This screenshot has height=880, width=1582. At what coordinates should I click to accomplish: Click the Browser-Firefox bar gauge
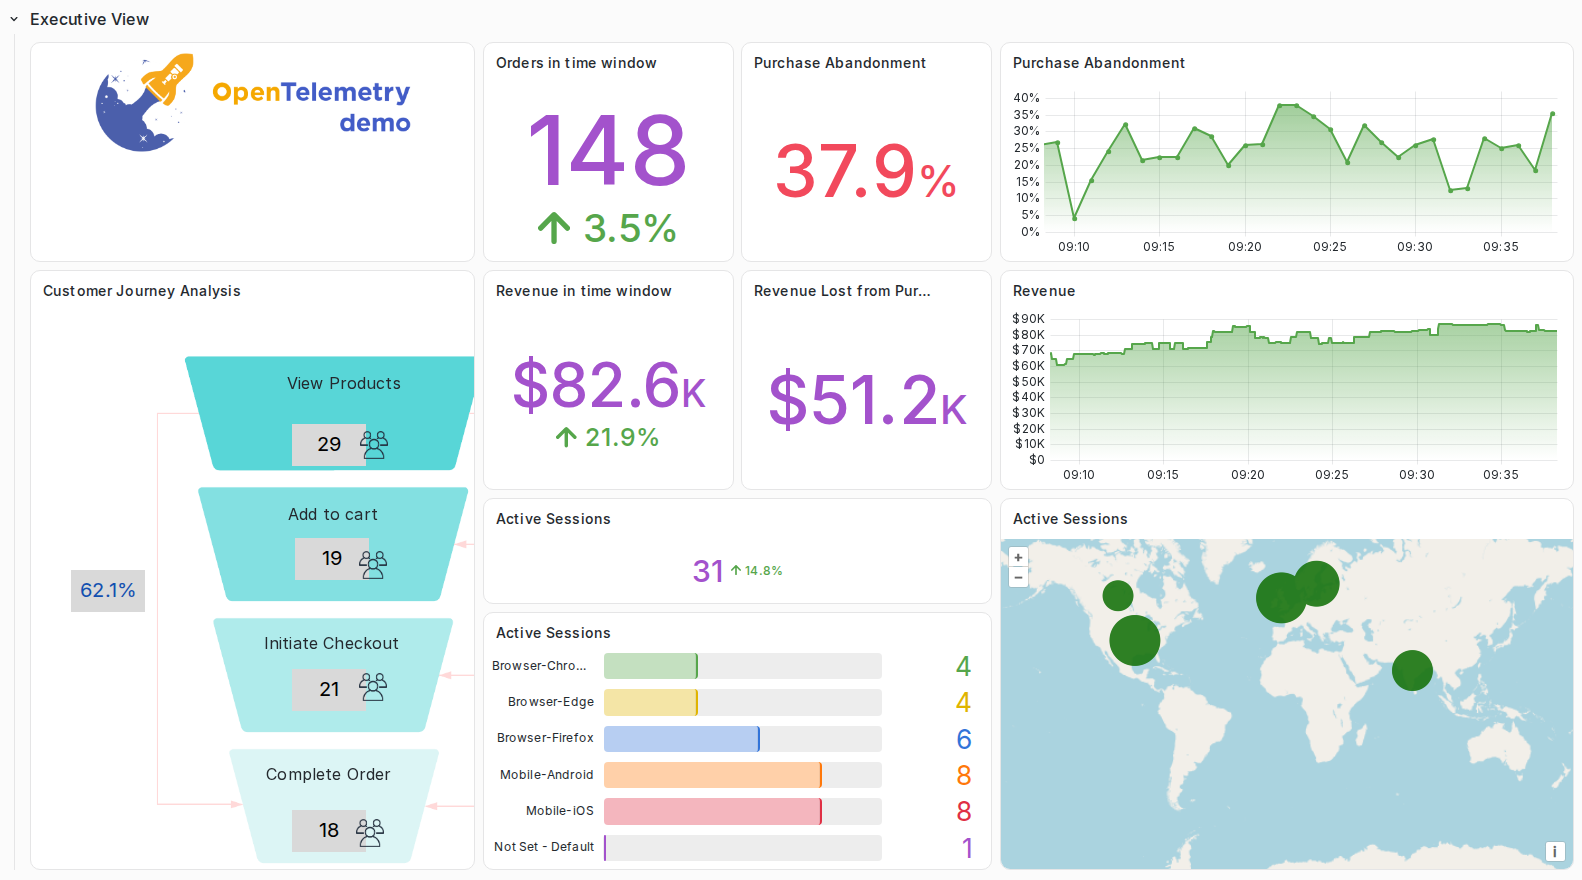click(743, 739)
